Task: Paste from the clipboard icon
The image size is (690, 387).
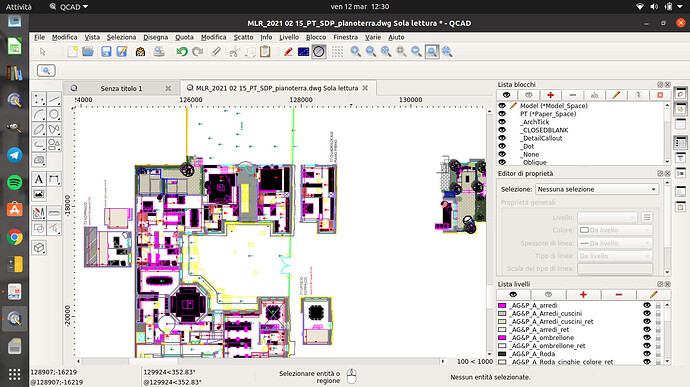Action: click(265, 52)
